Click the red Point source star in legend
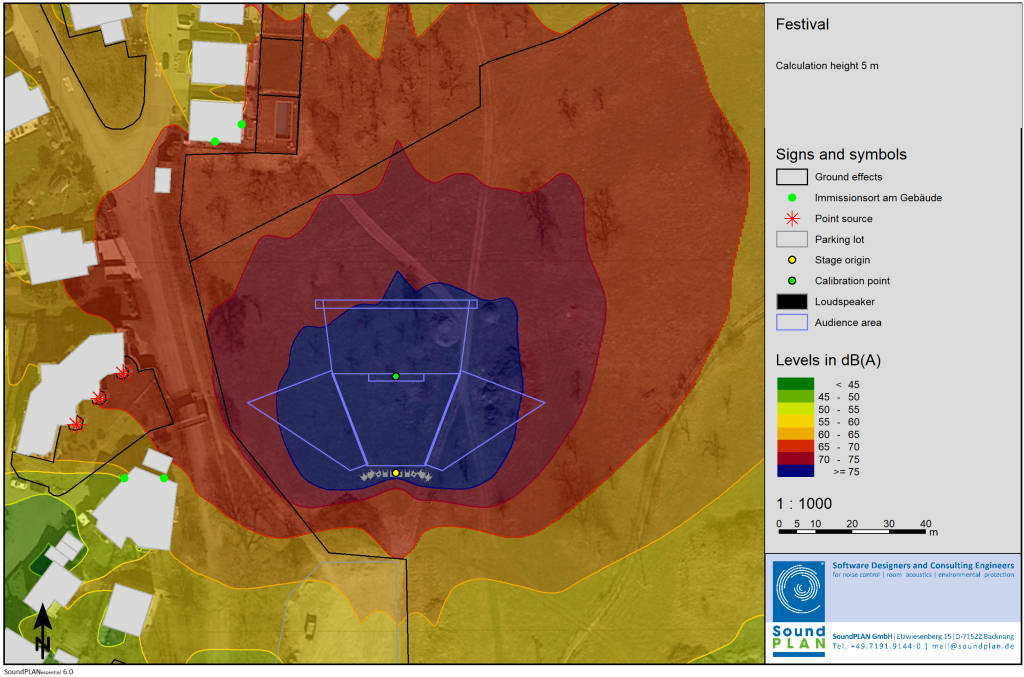This screenshot has width=1024, height=677. (791, 218)
